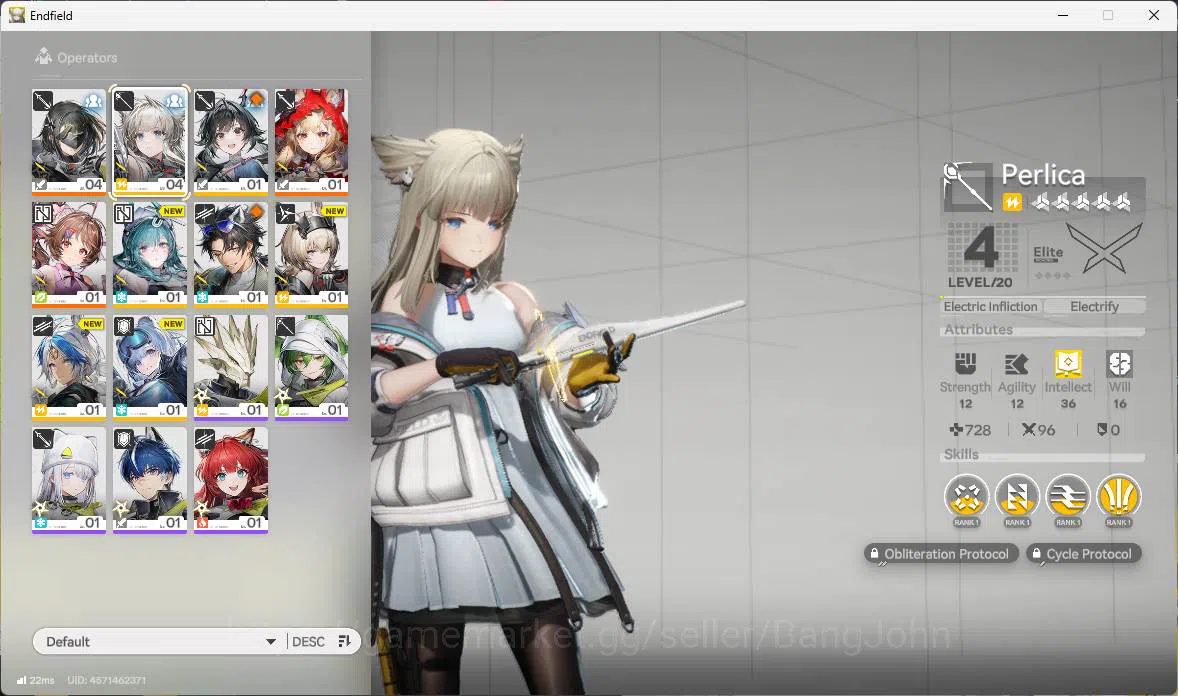Click the Elite crossed-blades emblem
This screenshot has height=696, width=1178.
click(x=1106, y=248)
